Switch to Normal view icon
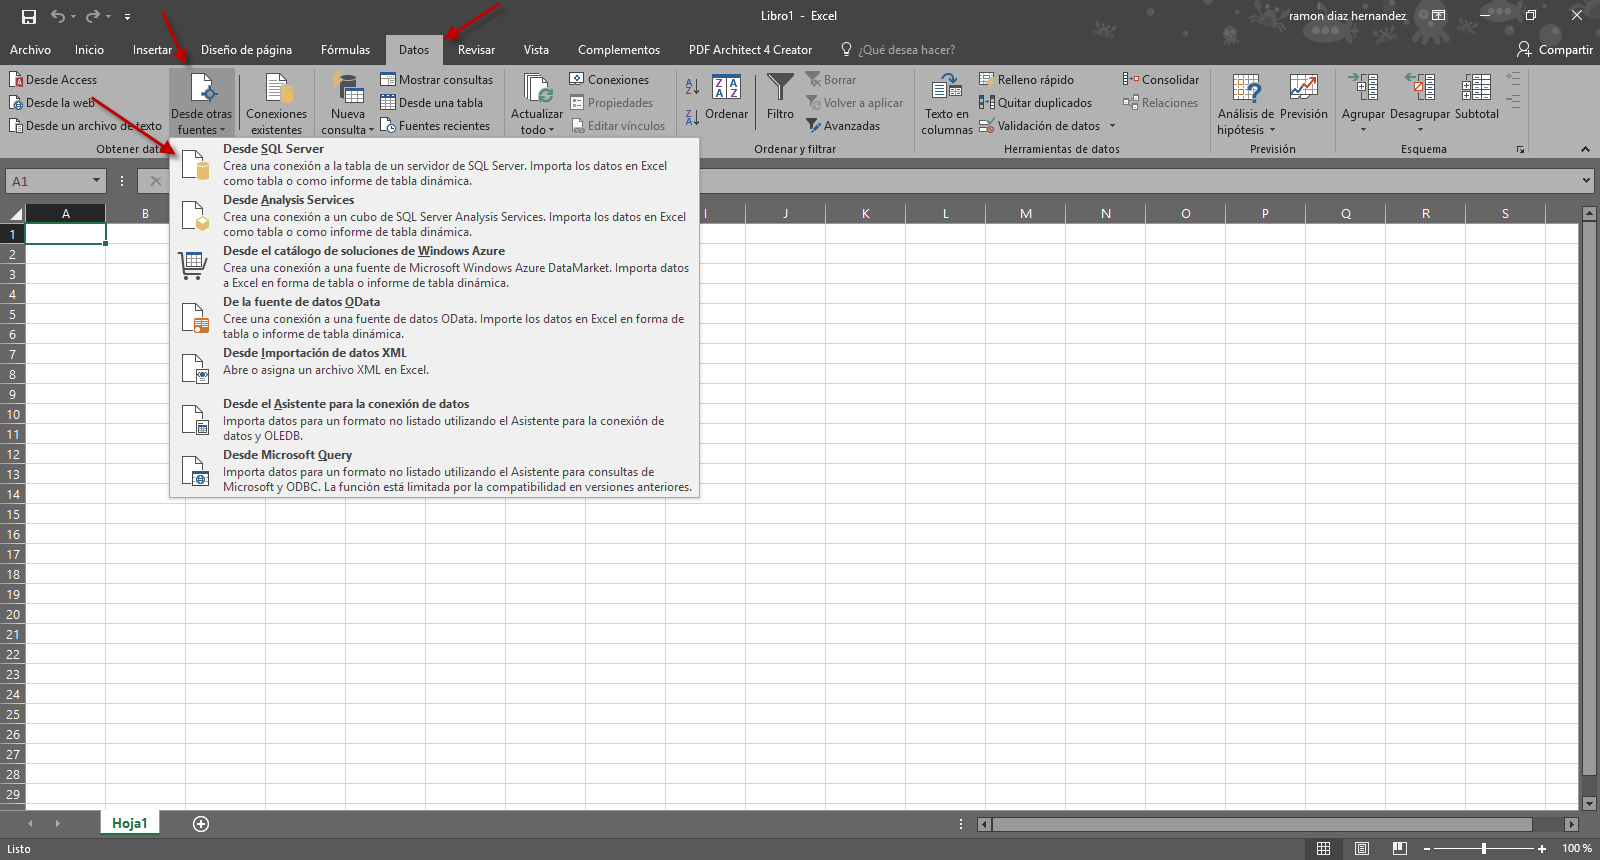Screen dimensions: 1600x860 tap(1323, 849)
